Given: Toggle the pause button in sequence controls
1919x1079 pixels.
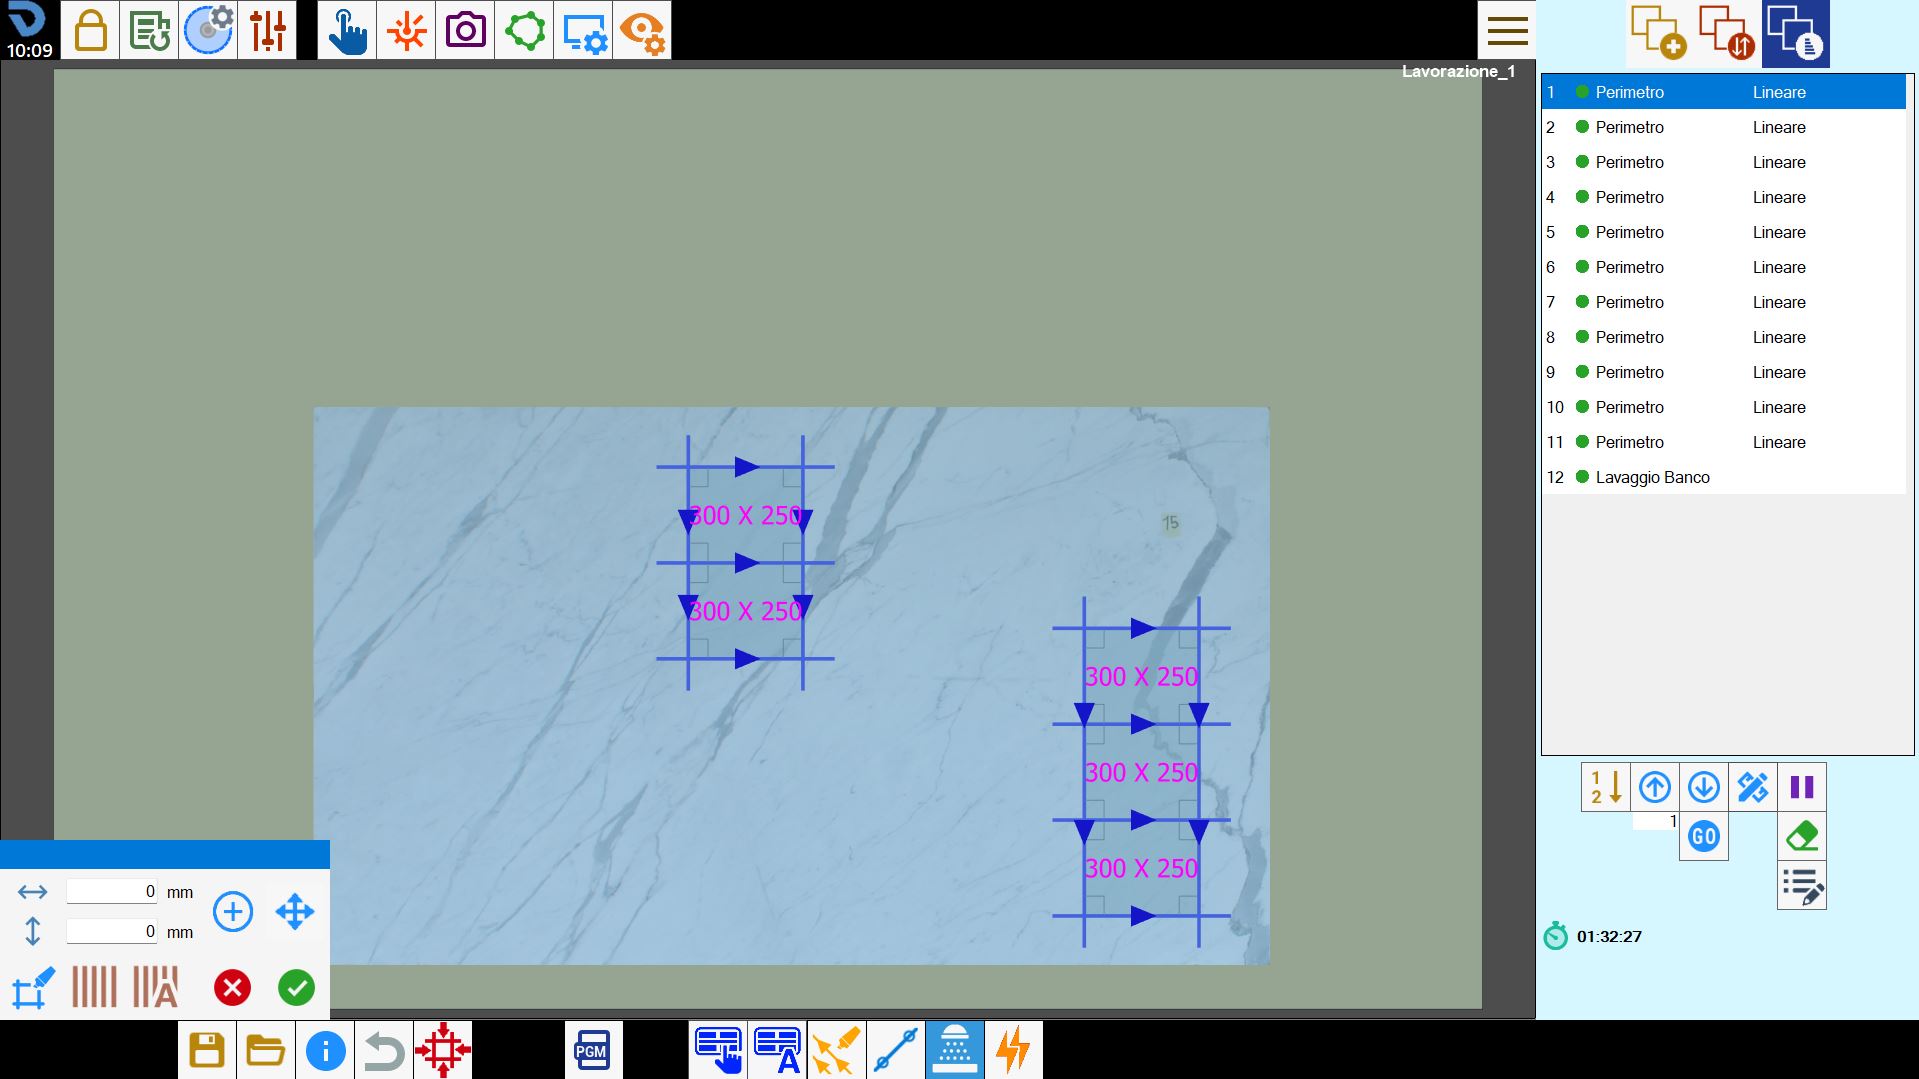Looking at the screenshot, I should point(1802,787).
